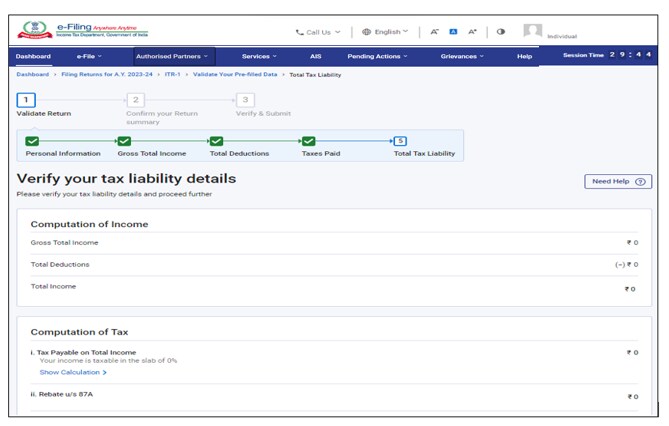
Task: Click the Taxes Paid green checkmark
Action: click(x=308, y=142)
